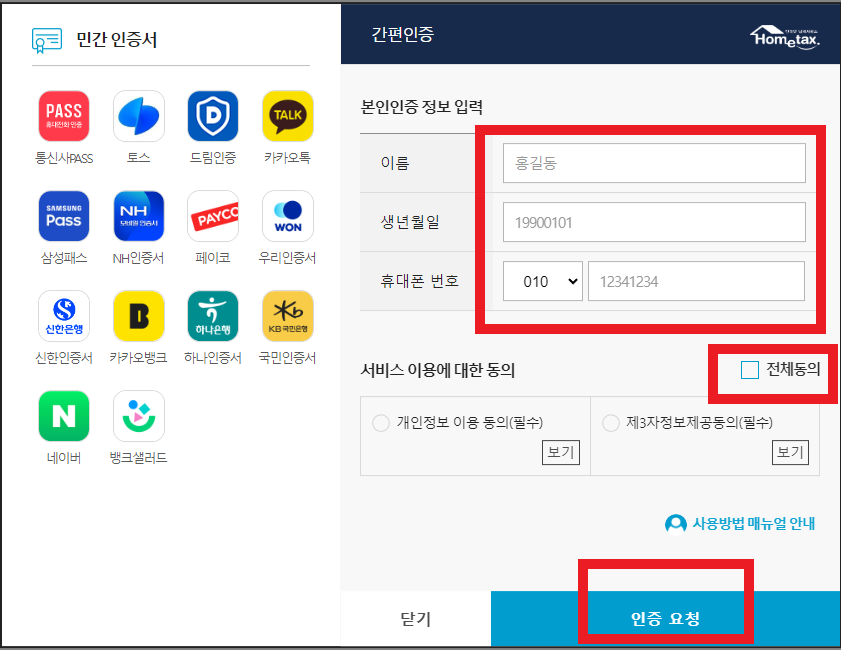Click the 간편인증 header title
Viewport: 841px width, 650px height.
click(403, 34)
